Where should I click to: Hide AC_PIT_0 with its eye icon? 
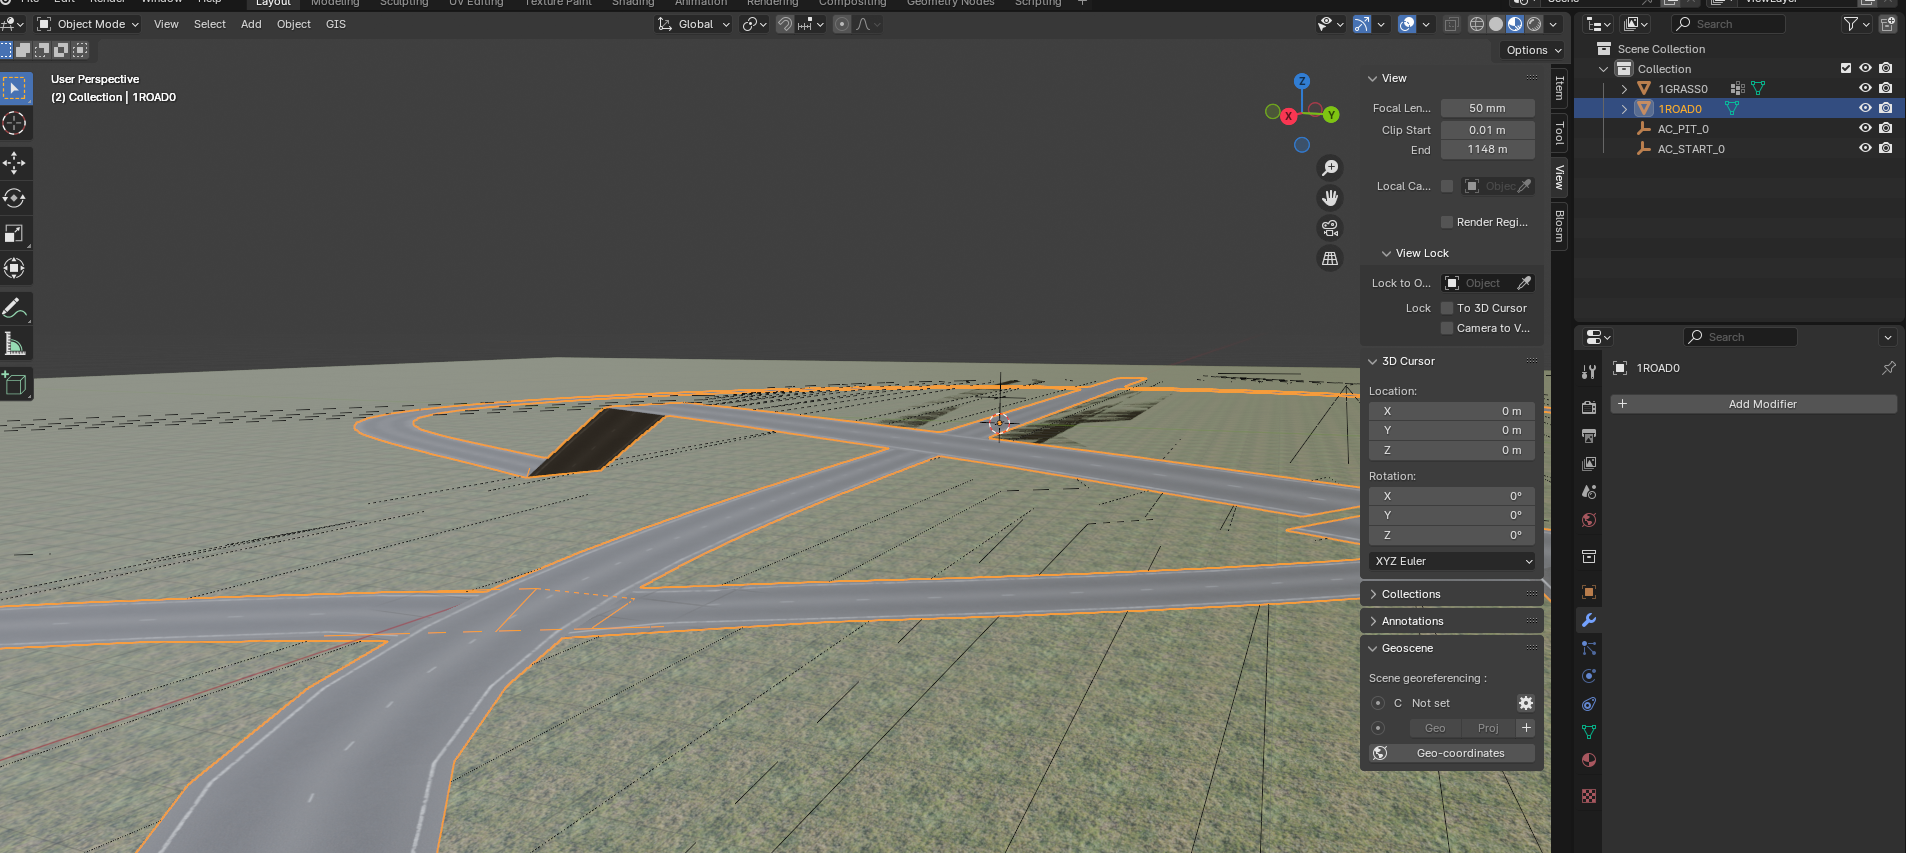(x=1865, y=128)
